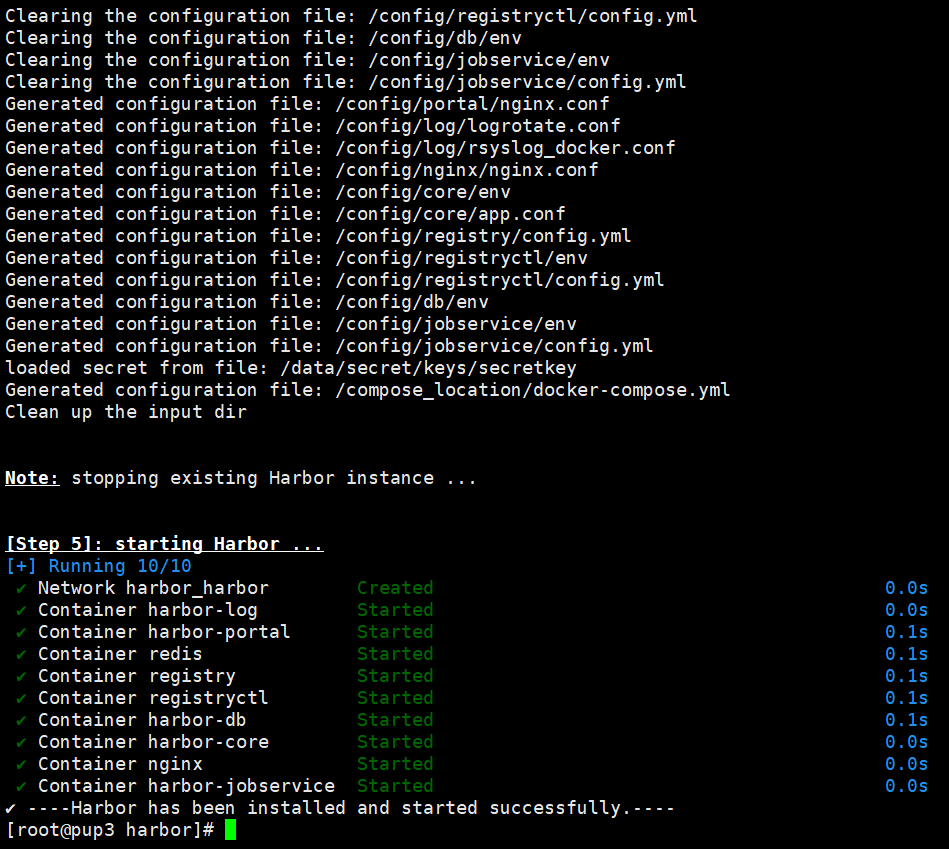The image size is (949, 849).
Task: Click 'Container nginx' row text
Action: [120, 764]
